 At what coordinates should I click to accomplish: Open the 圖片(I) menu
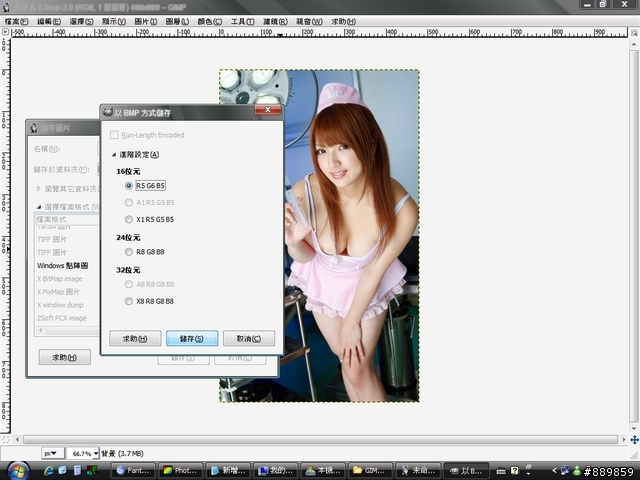[146, 21]
